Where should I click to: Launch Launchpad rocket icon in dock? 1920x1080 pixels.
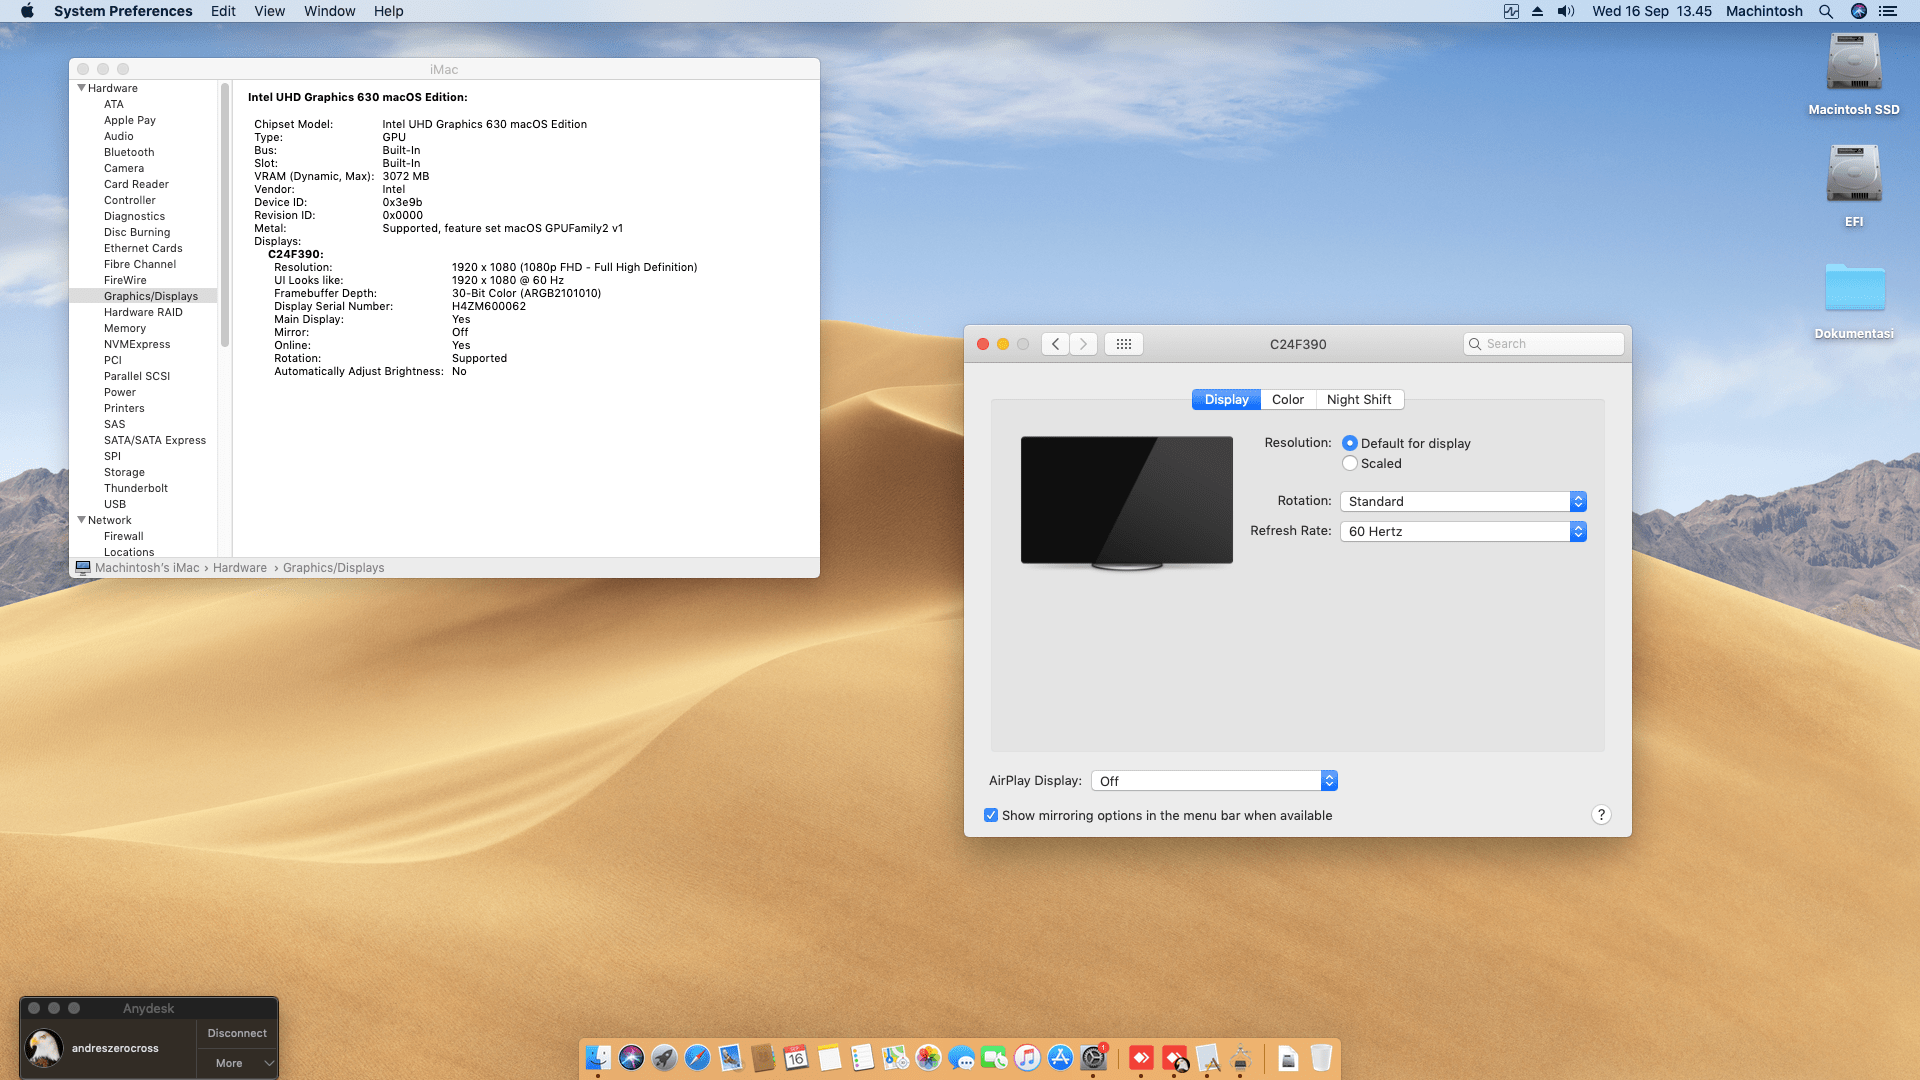[664, 1058]
